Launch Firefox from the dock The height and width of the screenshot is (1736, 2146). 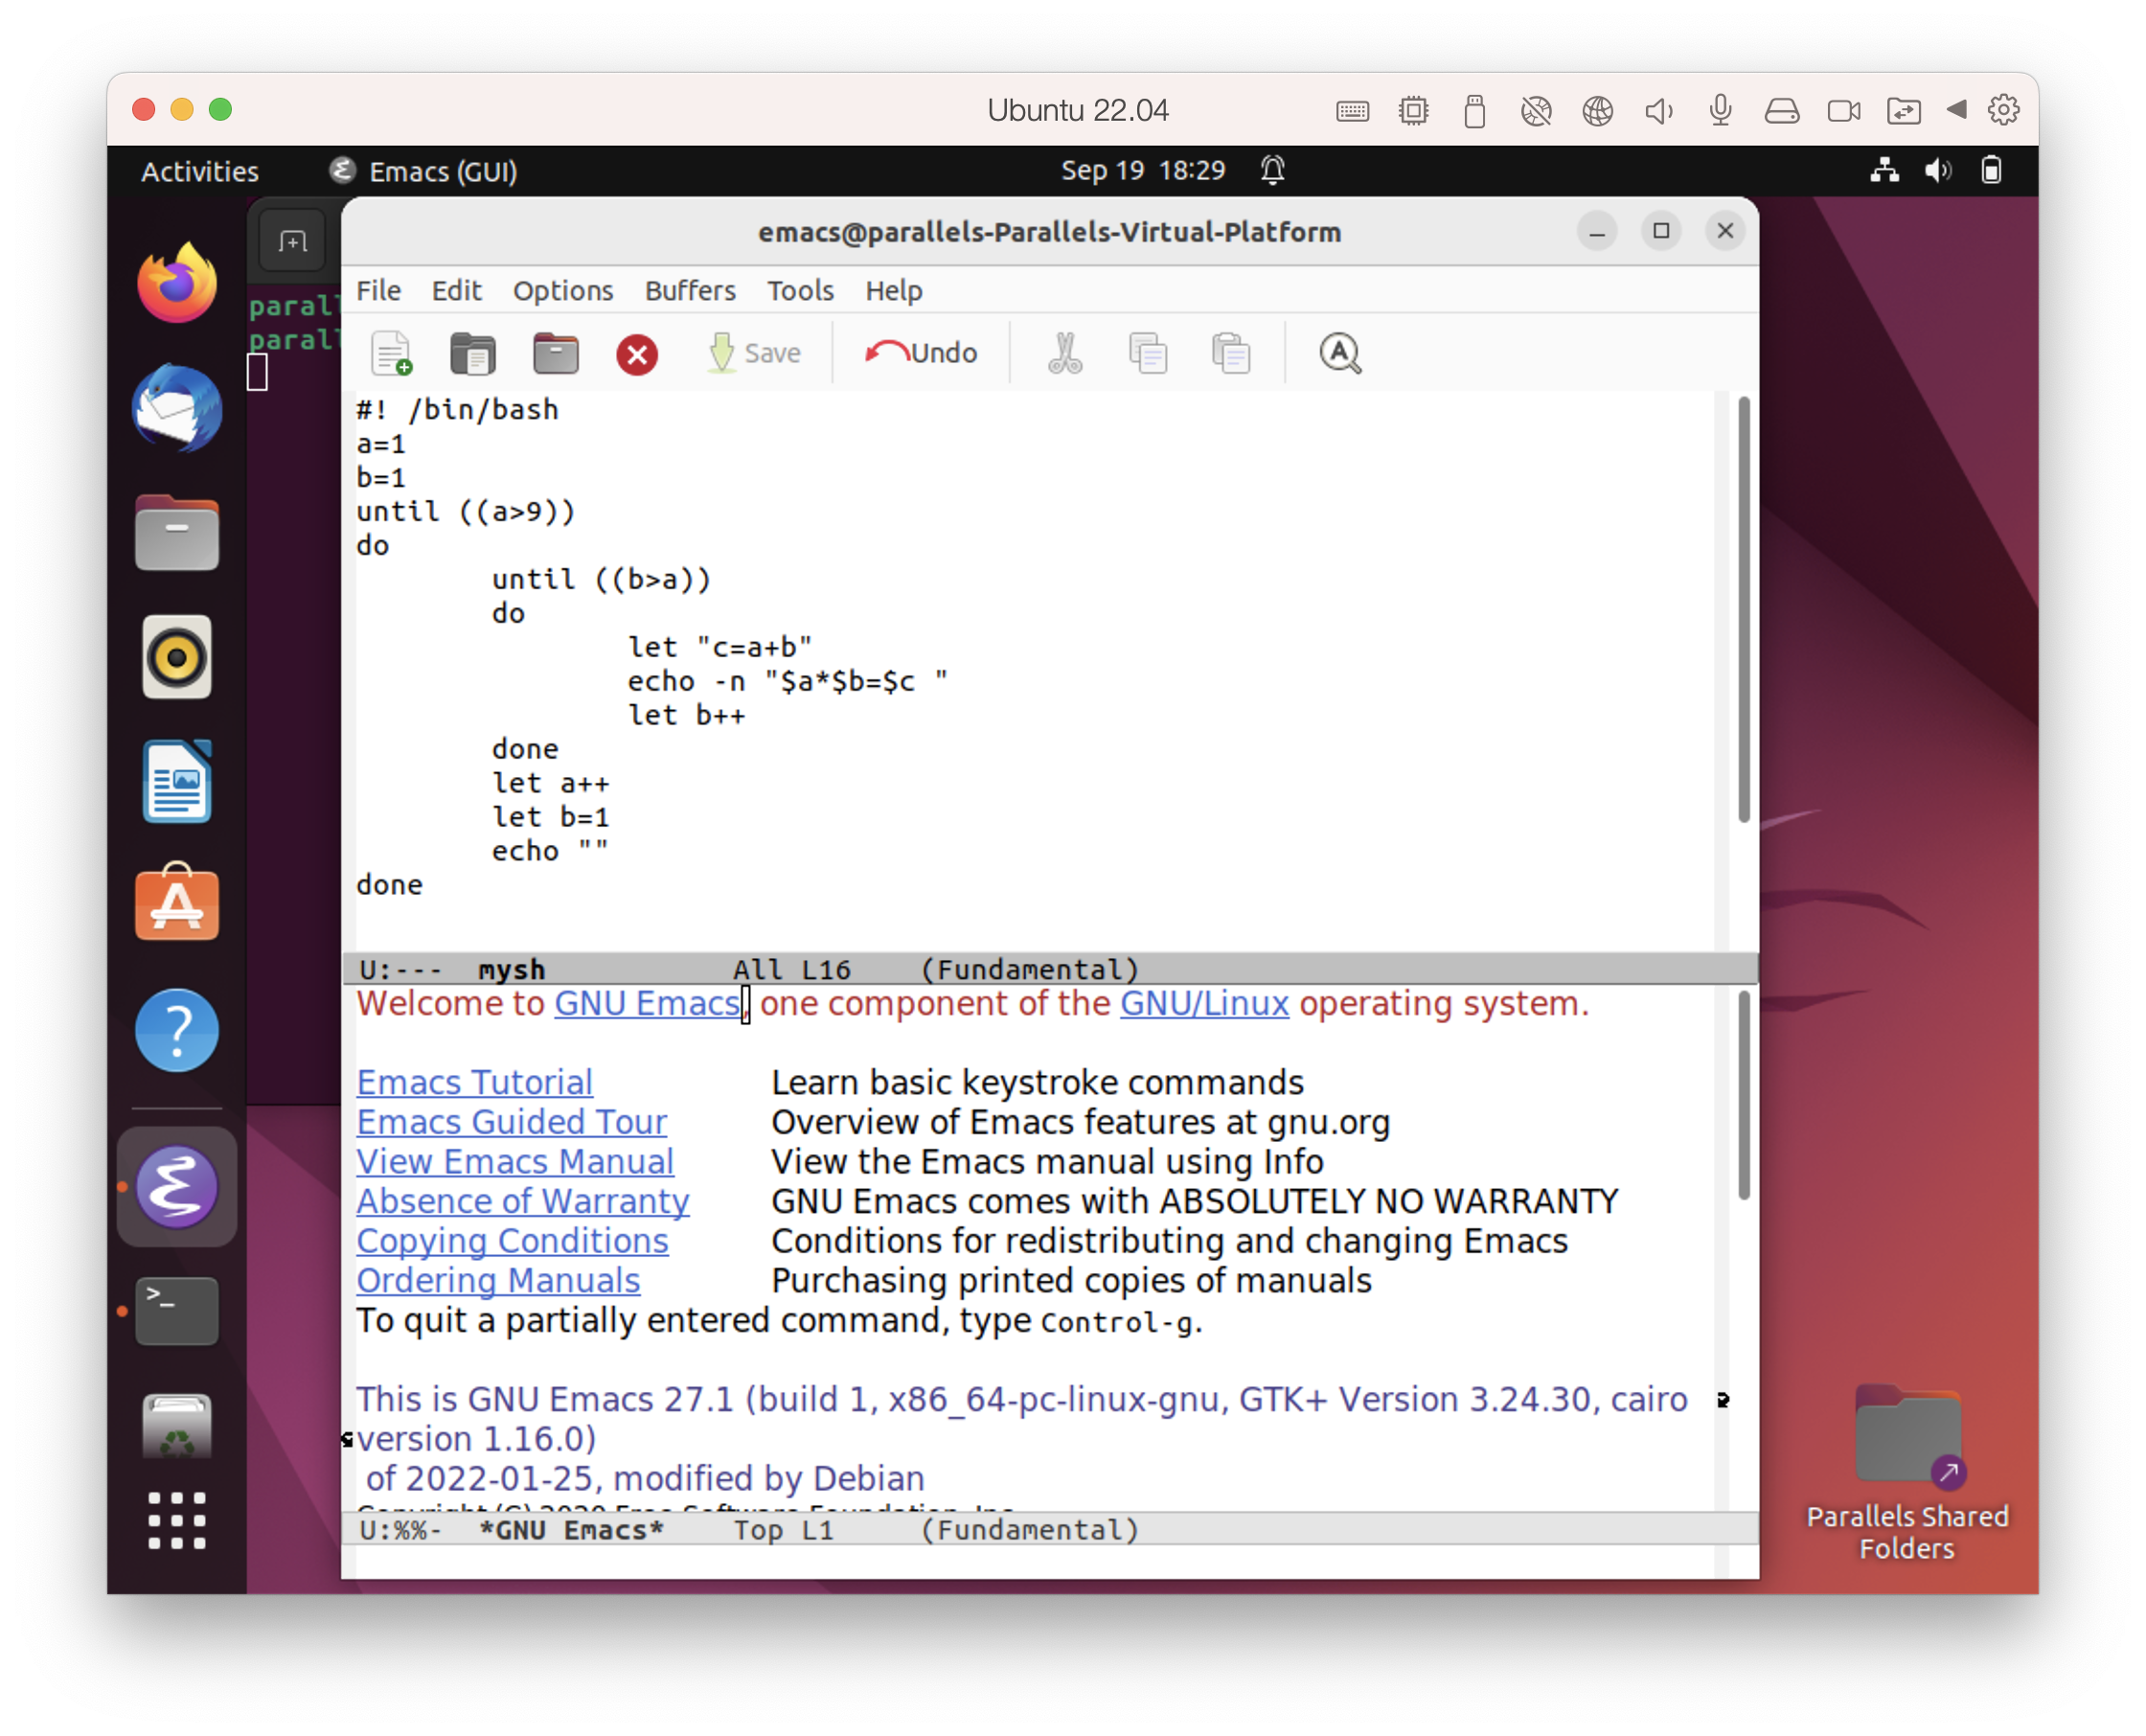coord(177,284)
